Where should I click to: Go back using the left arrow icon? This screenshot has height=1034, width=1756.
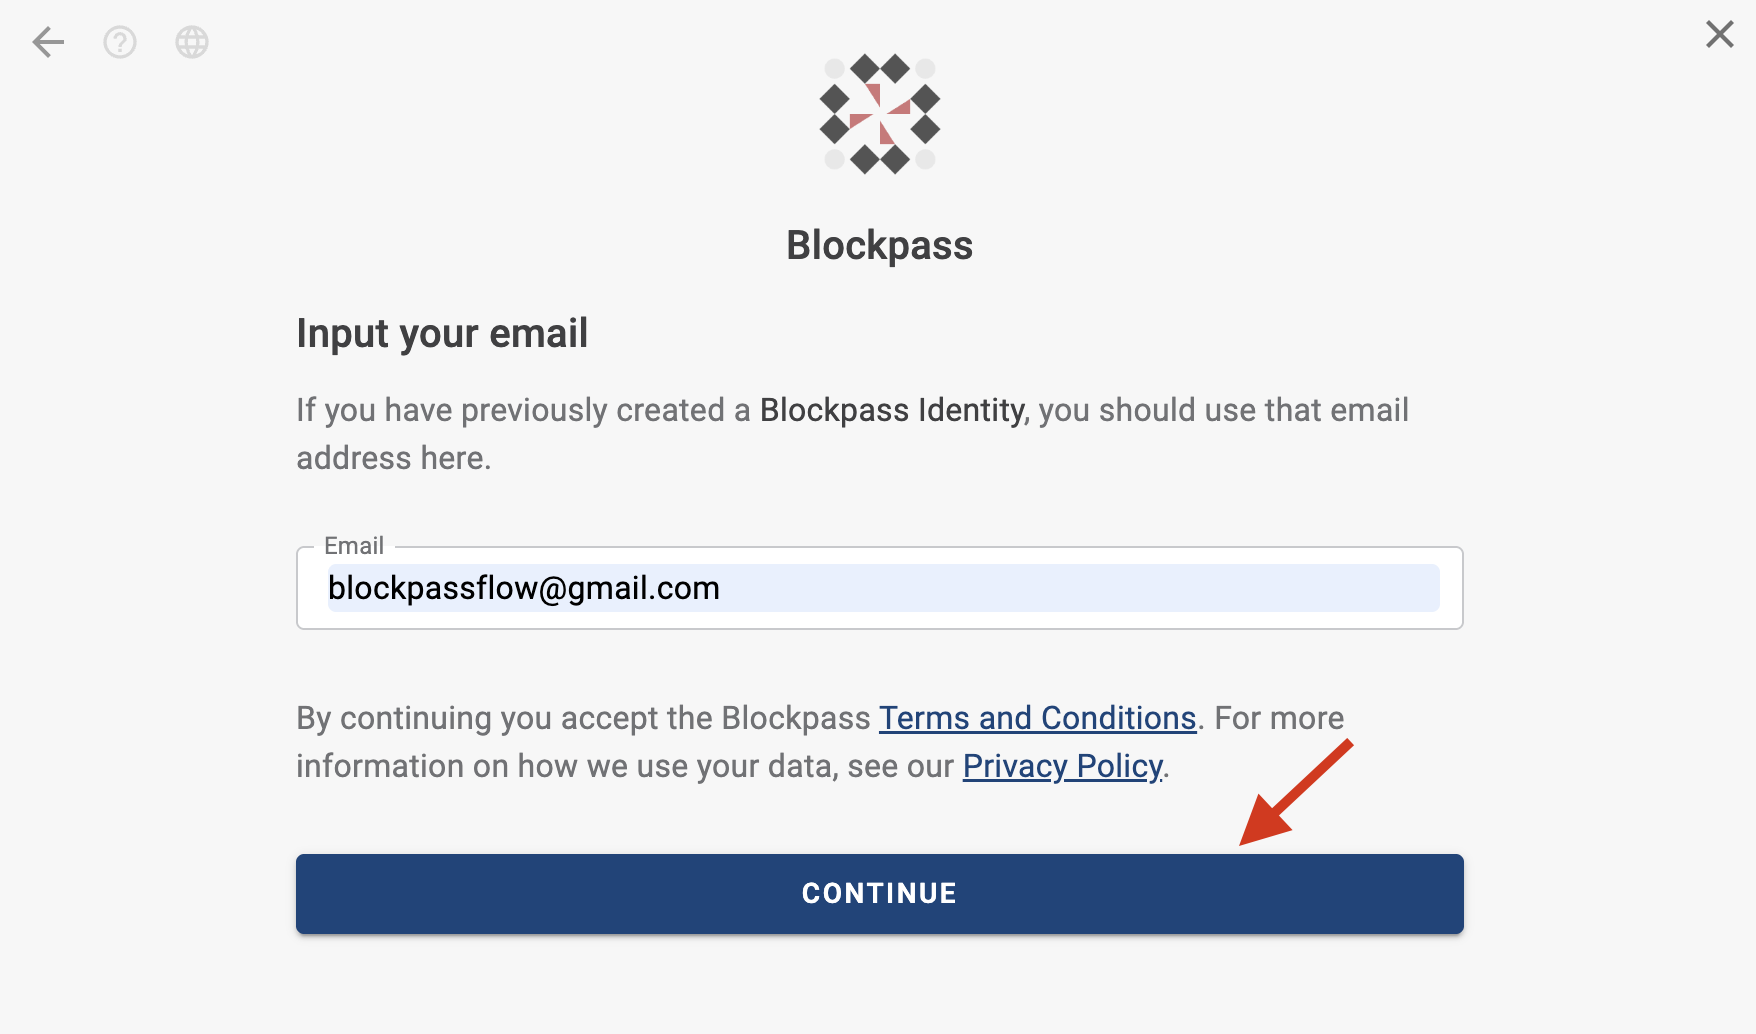pos(48,42)
